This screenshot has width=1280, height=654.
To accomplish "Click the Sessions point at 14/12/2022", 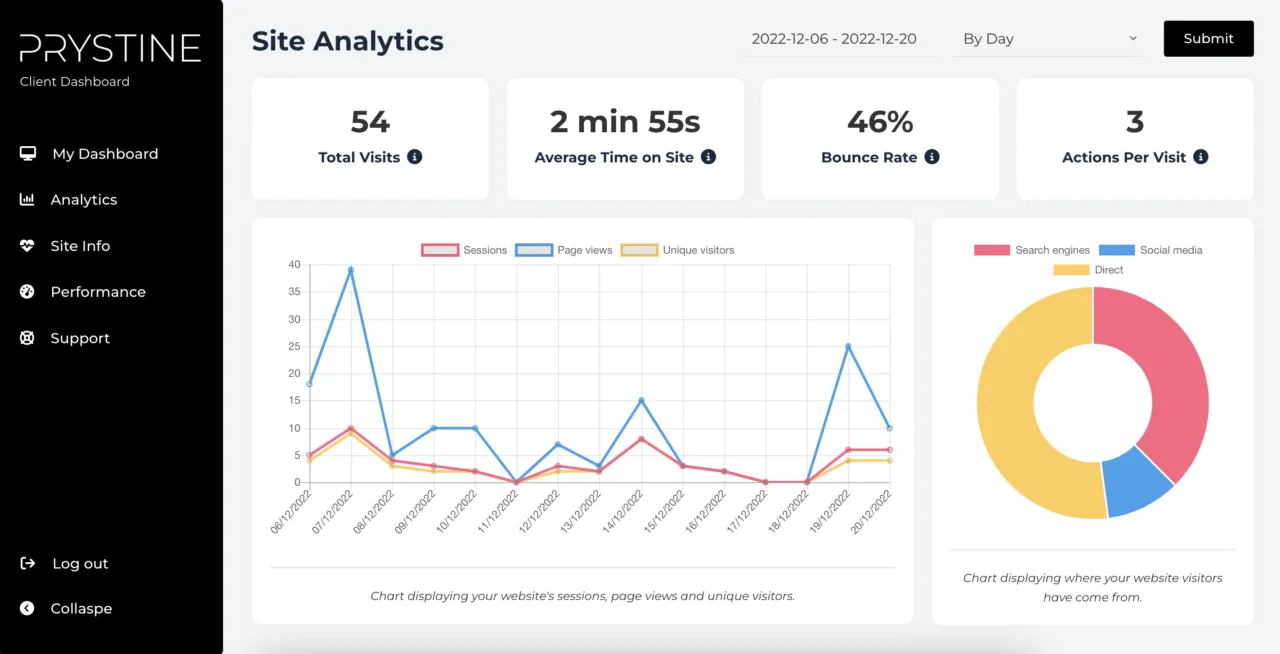I will pyautogui.click(x=641, y=439).
